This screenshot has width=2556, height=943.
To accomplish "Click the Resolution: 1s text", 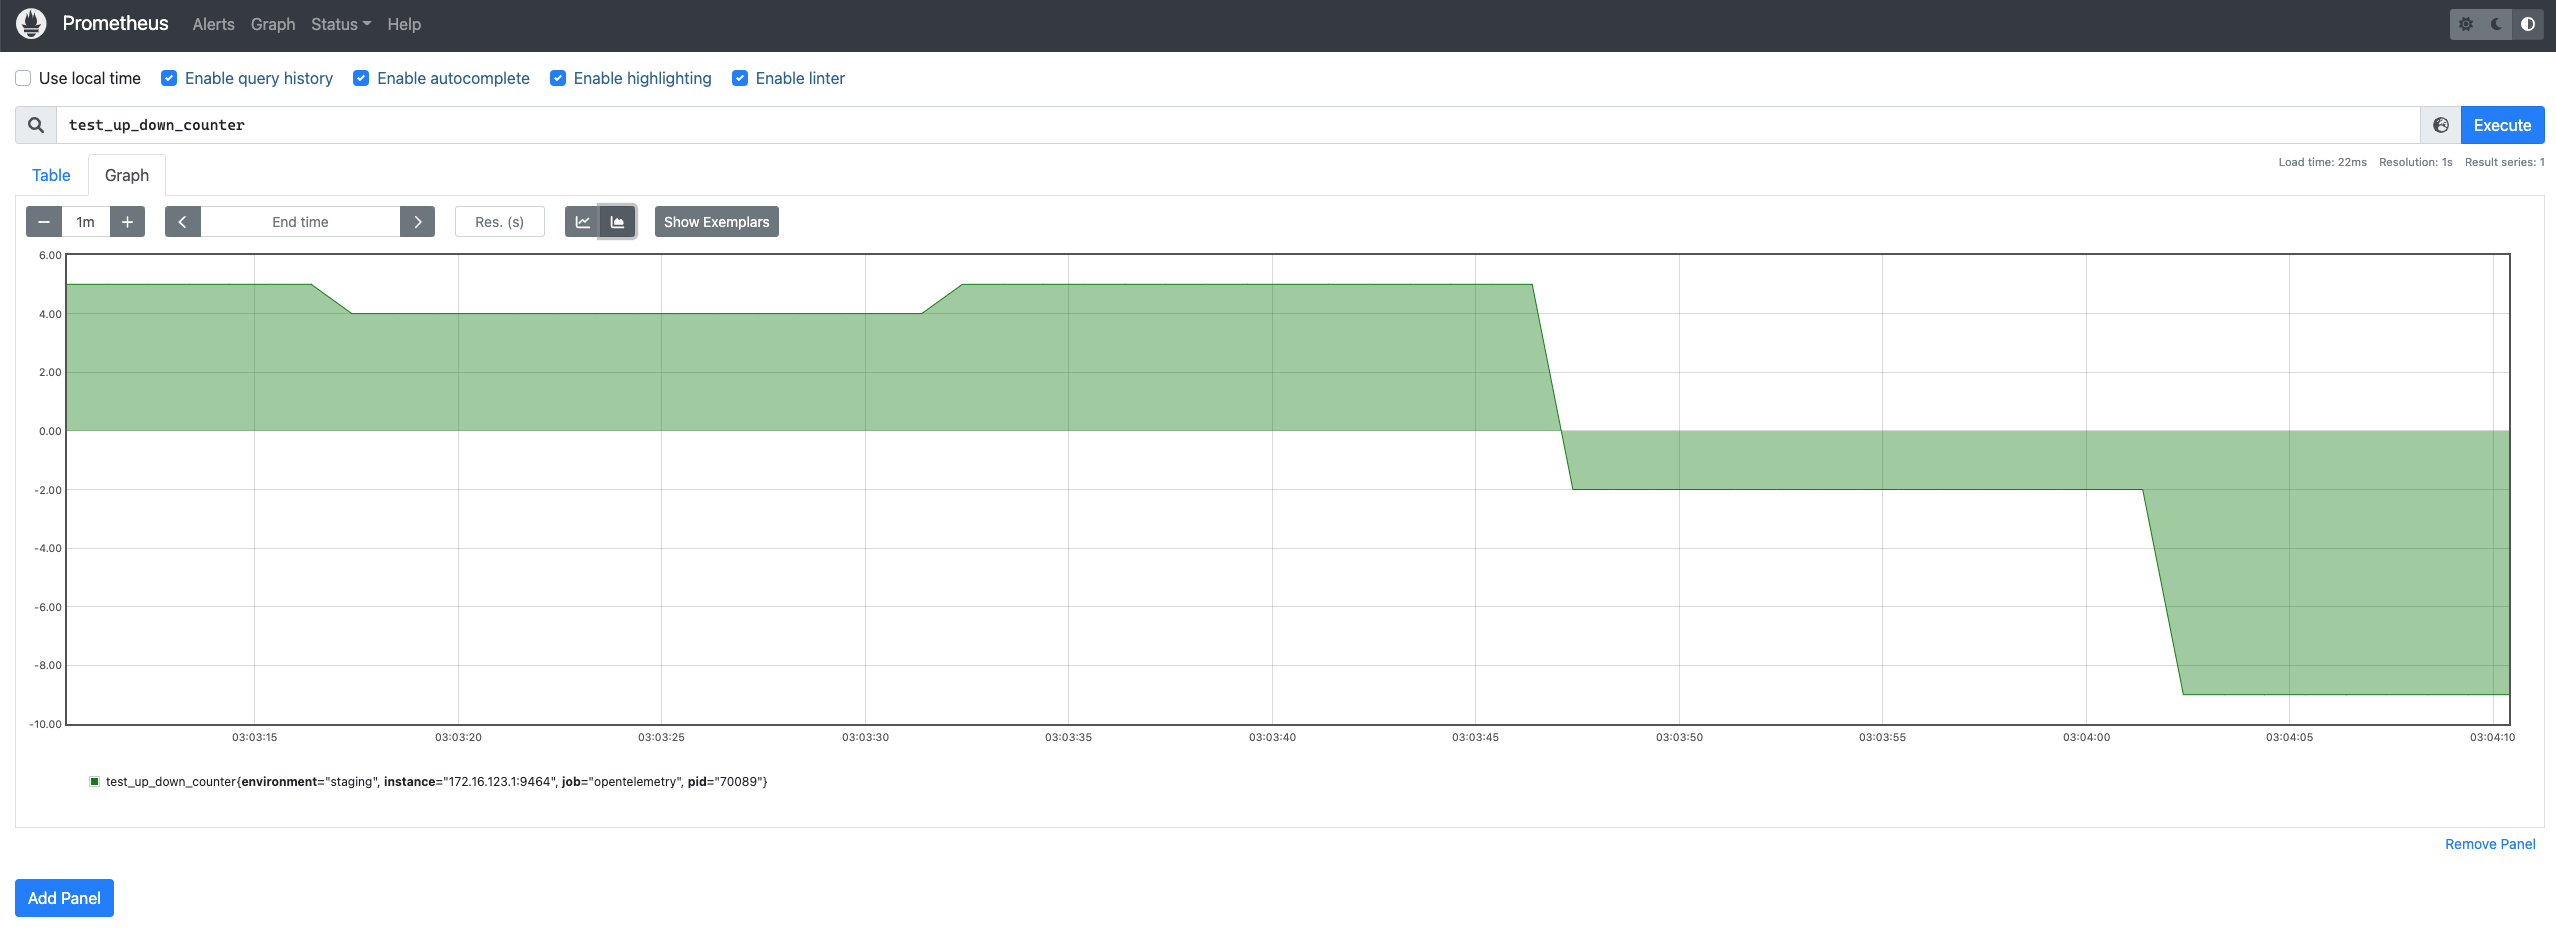I will [2415, 162].
